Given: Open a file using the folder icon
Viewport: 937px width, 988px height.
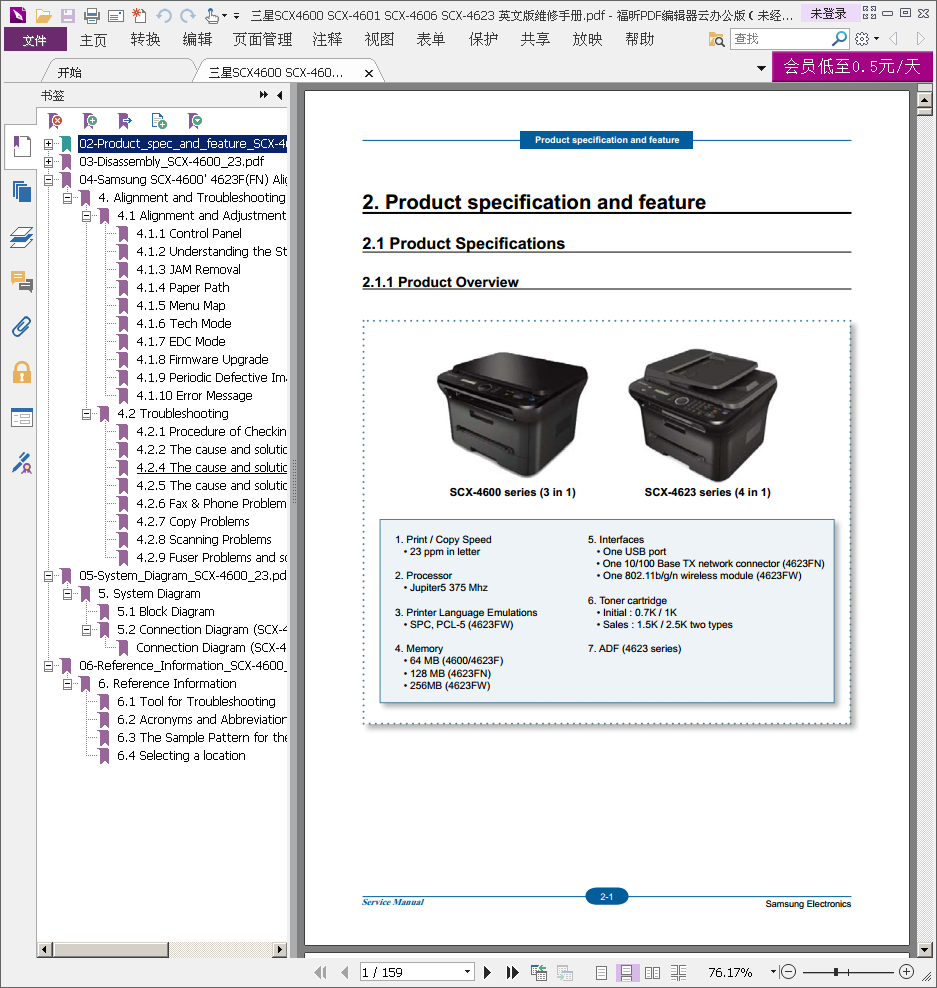Looking at the screenshot, I should click(43, 15).
